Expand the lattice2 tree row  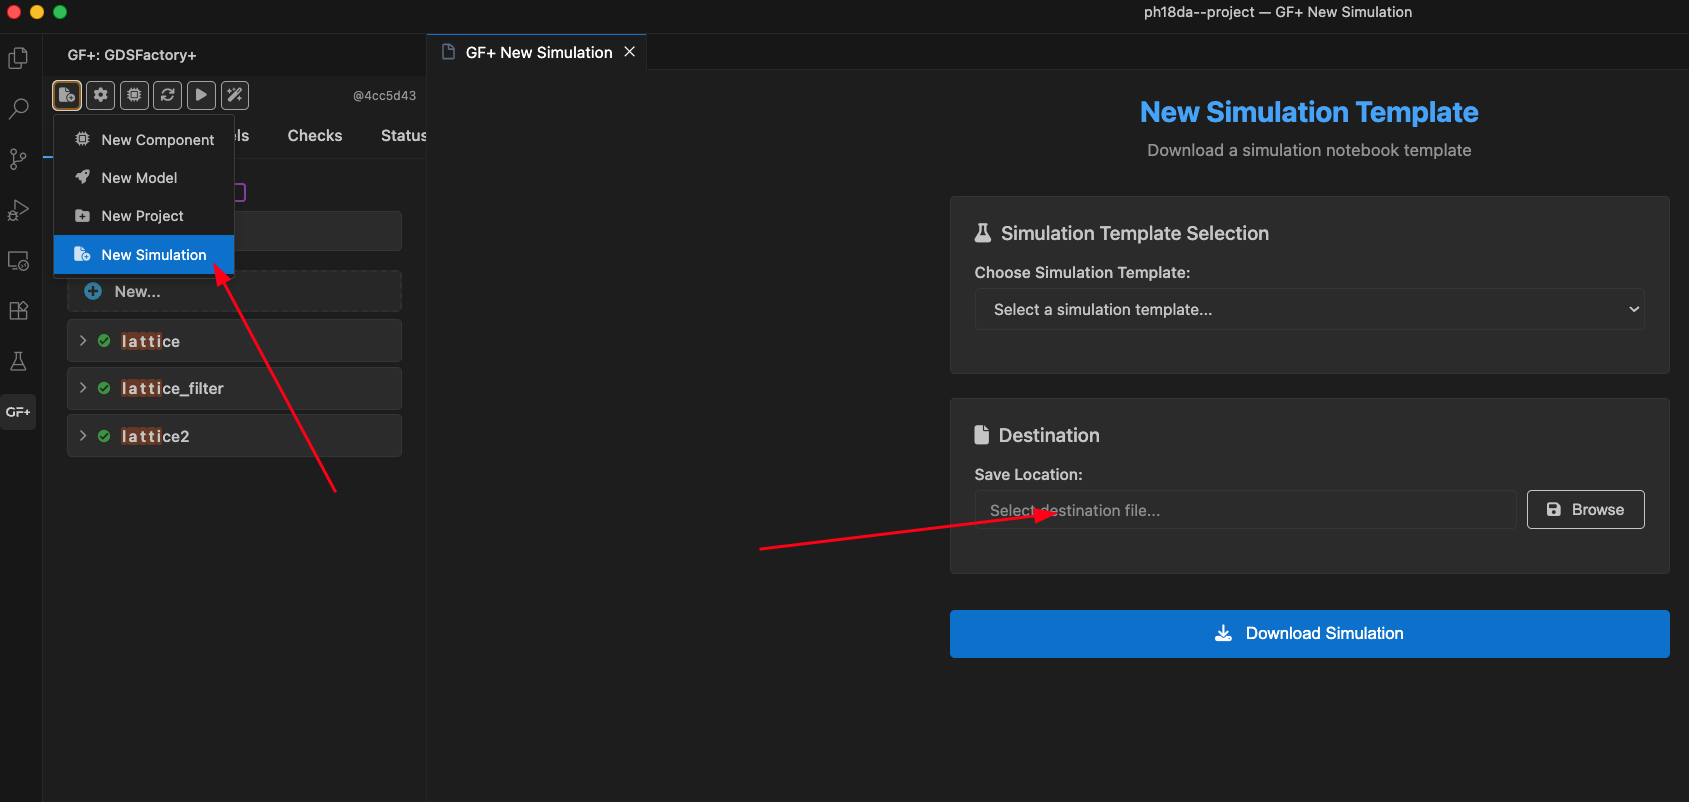pyautogui.click(x=83, y=436)
